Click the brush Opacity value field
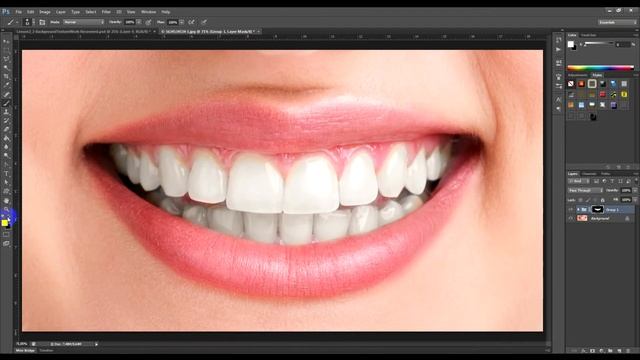Viewport: 640px width, 360px height. point(130,22)
